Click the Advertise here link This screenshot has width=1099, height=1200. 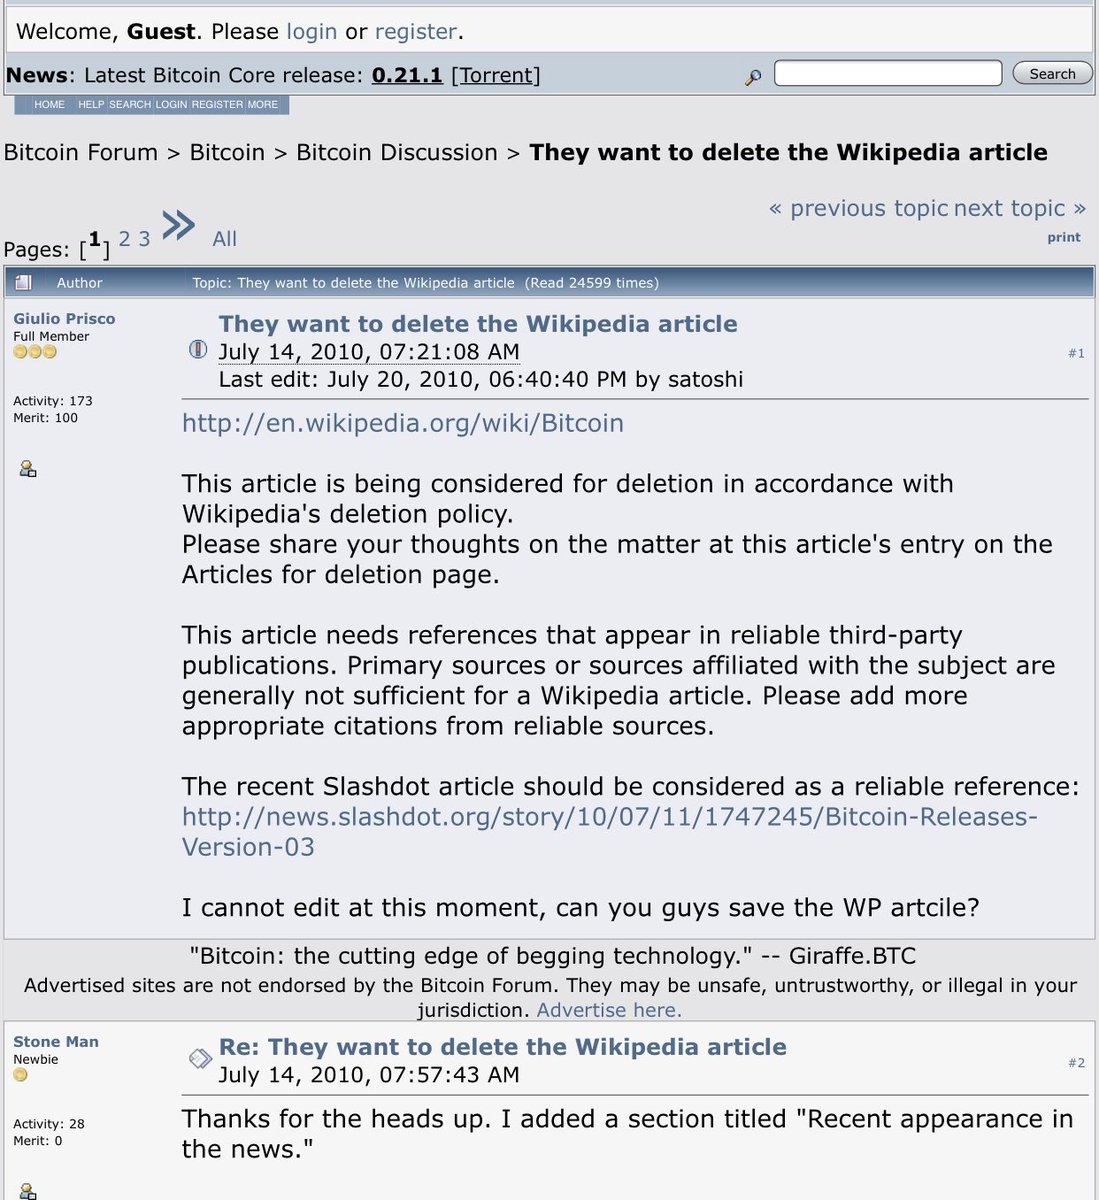[x=609, y=1010]
